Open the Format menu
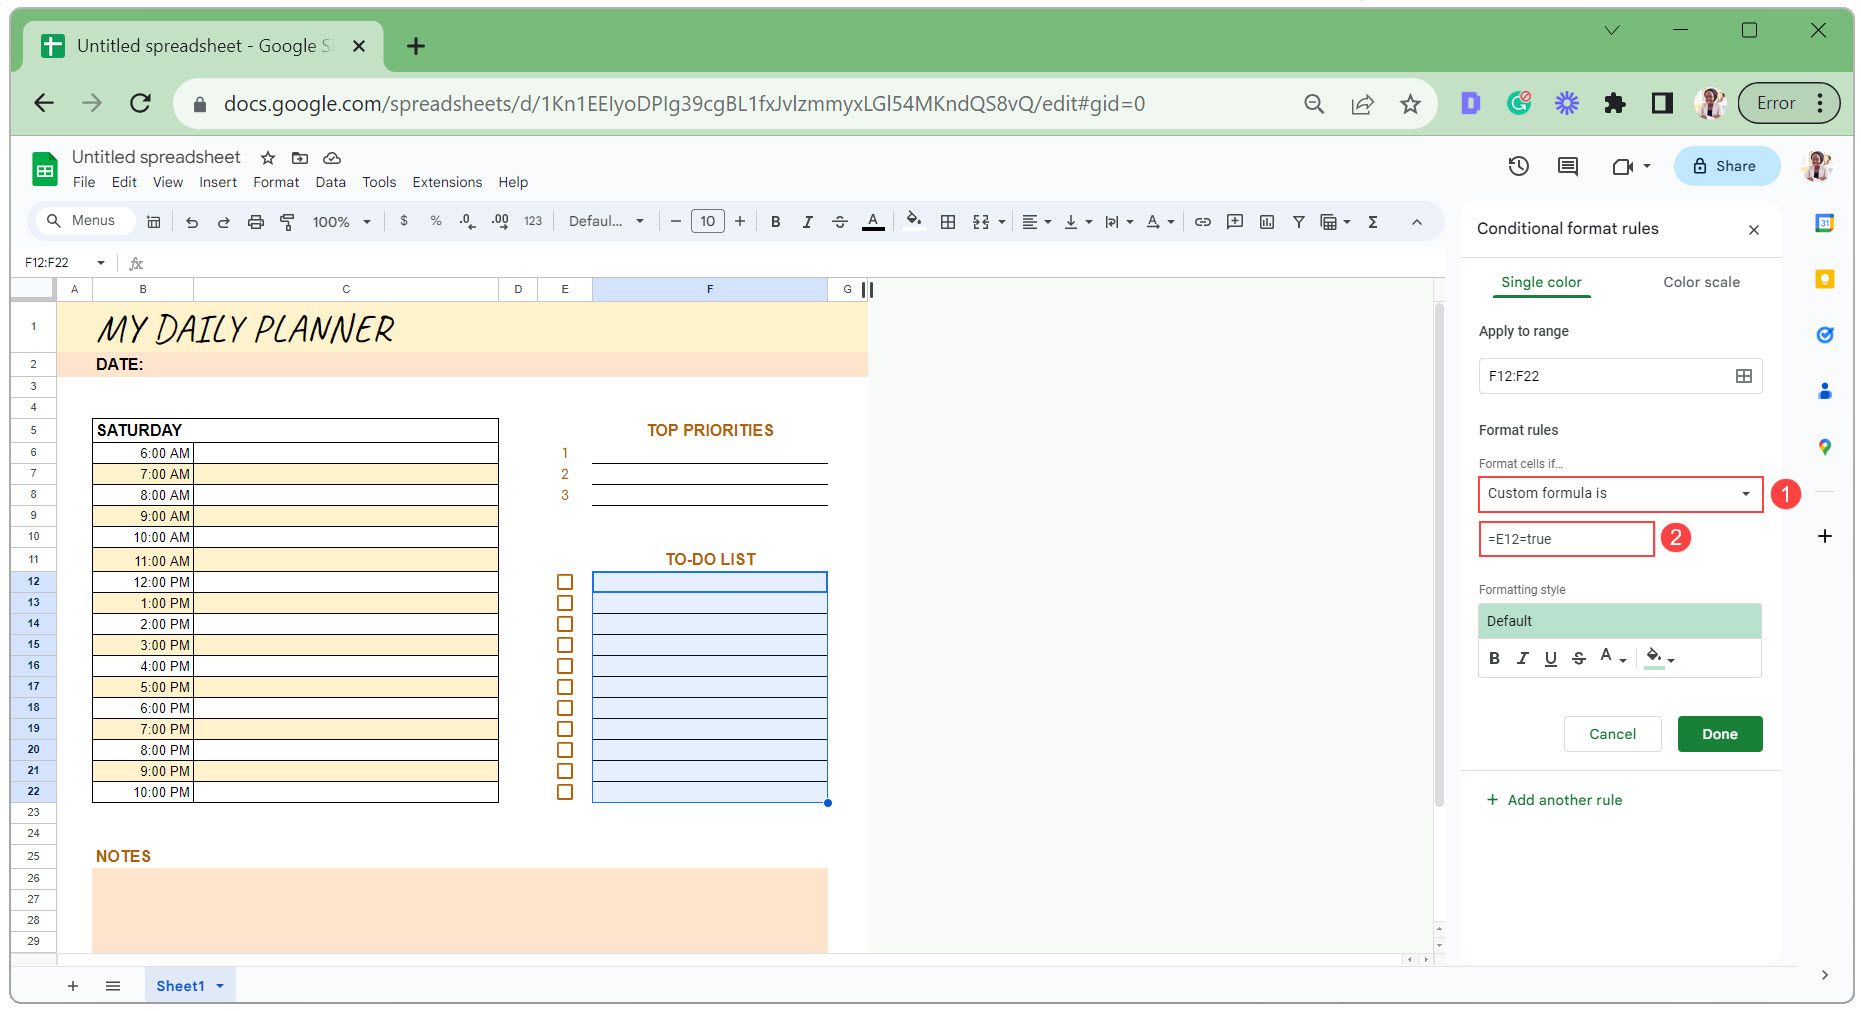Viewport: 1861px width, 1011px height. pyautogui.click(x=276, y=182)
